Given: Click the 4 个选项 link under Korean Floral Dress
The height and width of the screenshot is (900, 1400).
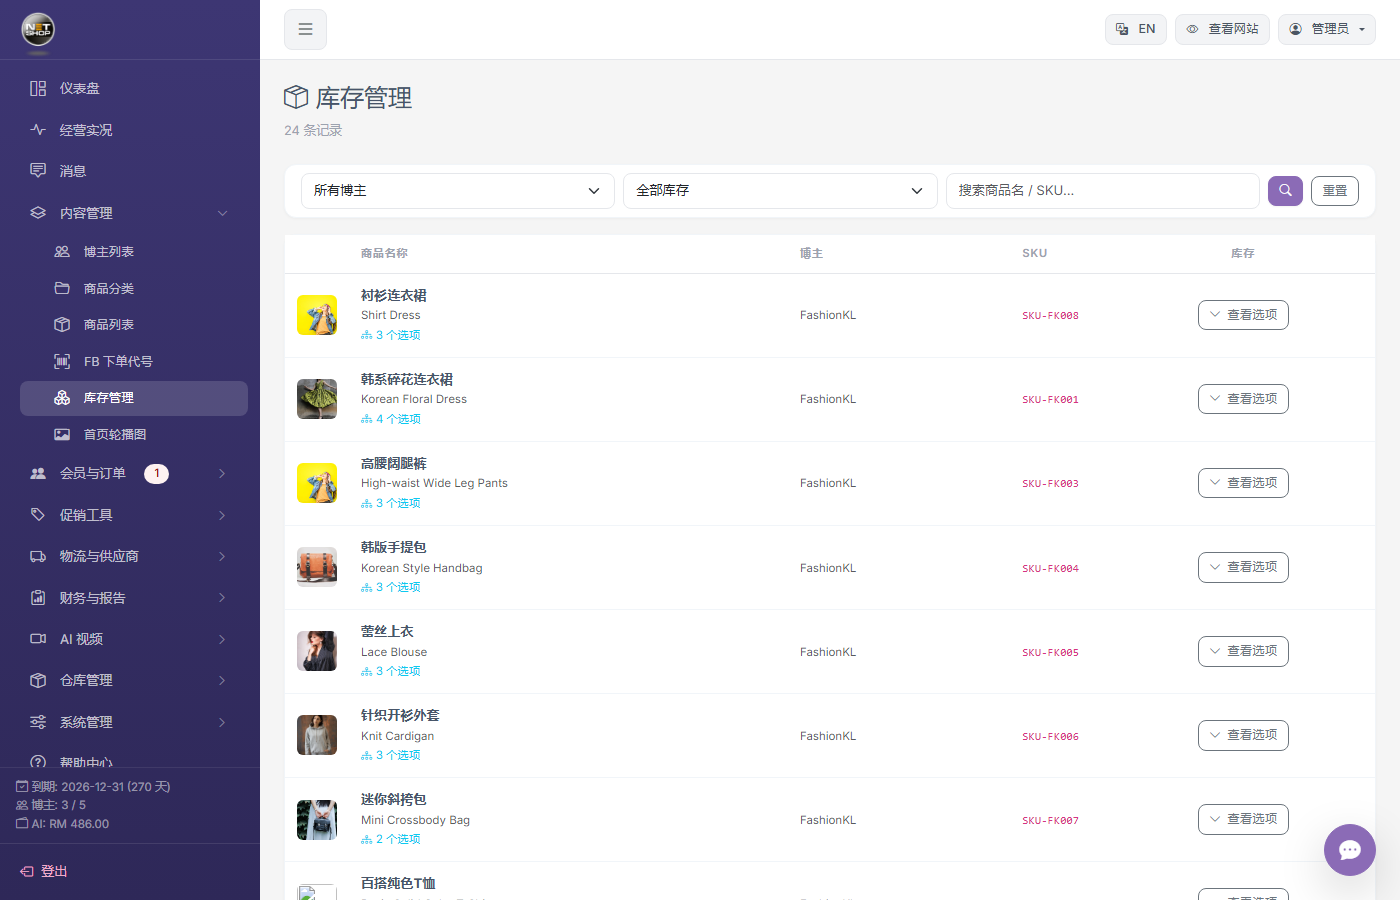Looking at the screenshot, I should coord(391,419).
